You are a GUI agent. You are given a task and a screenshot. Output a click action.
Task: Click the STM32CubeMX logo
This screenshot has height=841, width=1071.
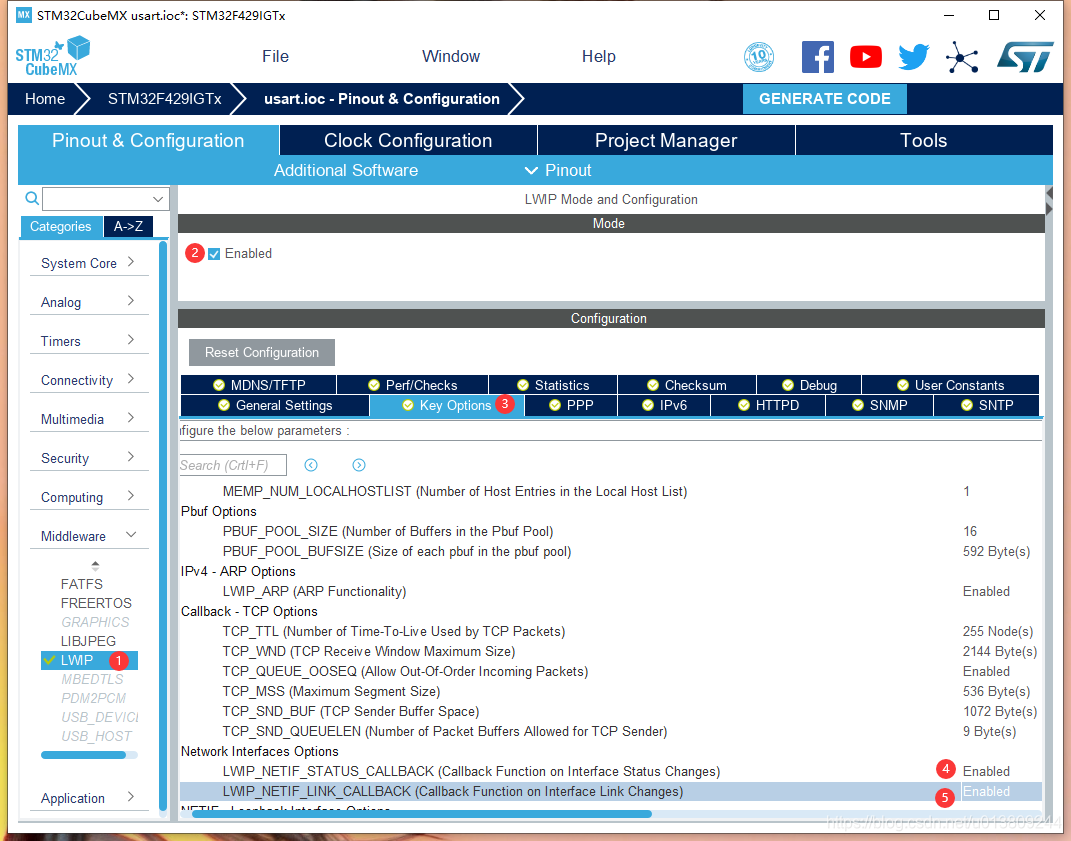53,56
